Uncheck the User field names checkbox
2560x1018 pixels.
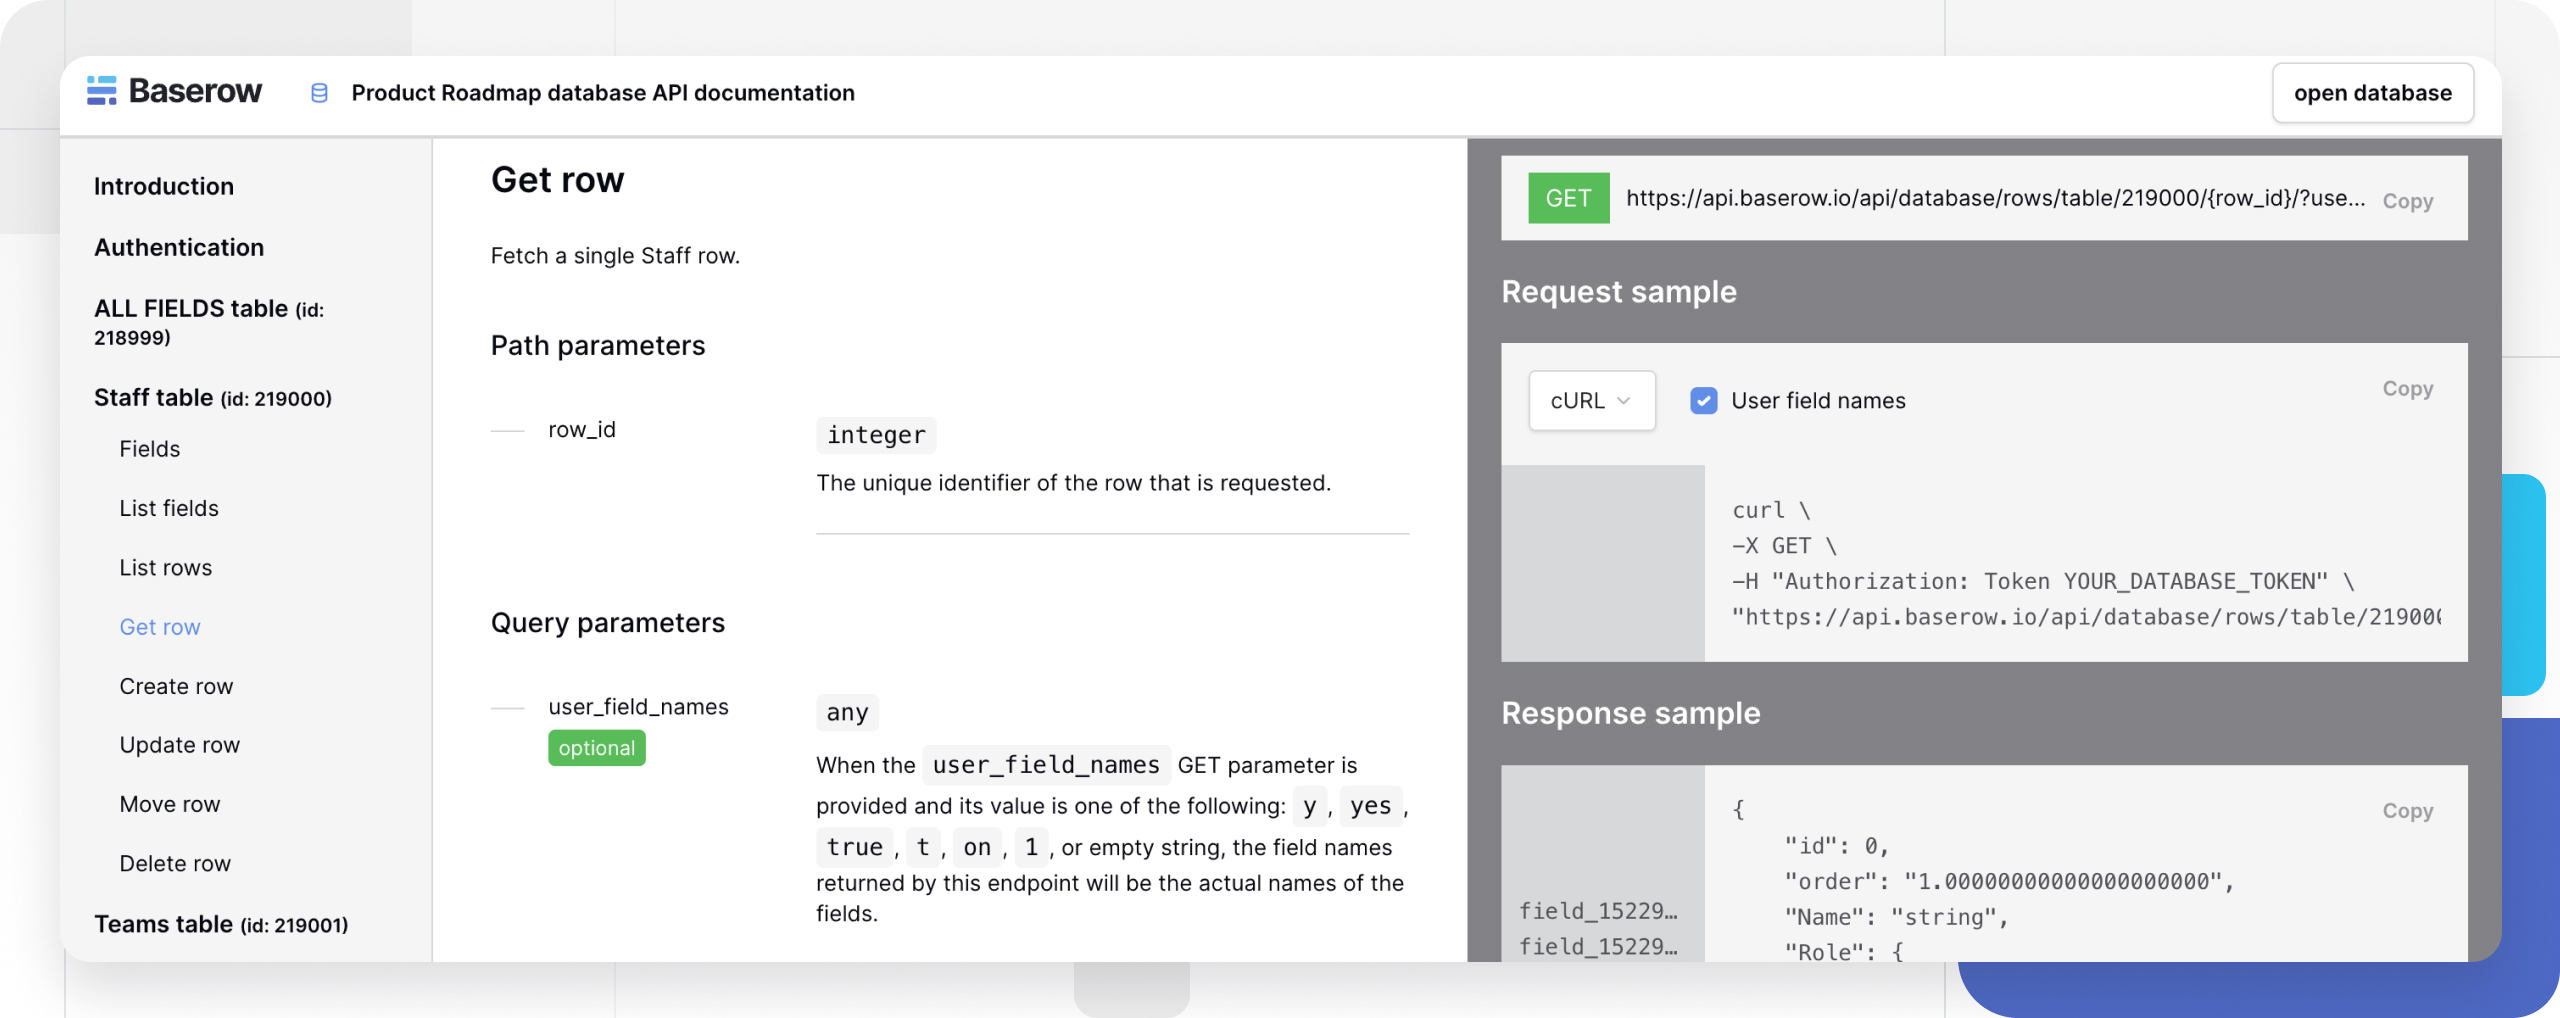(1703, 401)
